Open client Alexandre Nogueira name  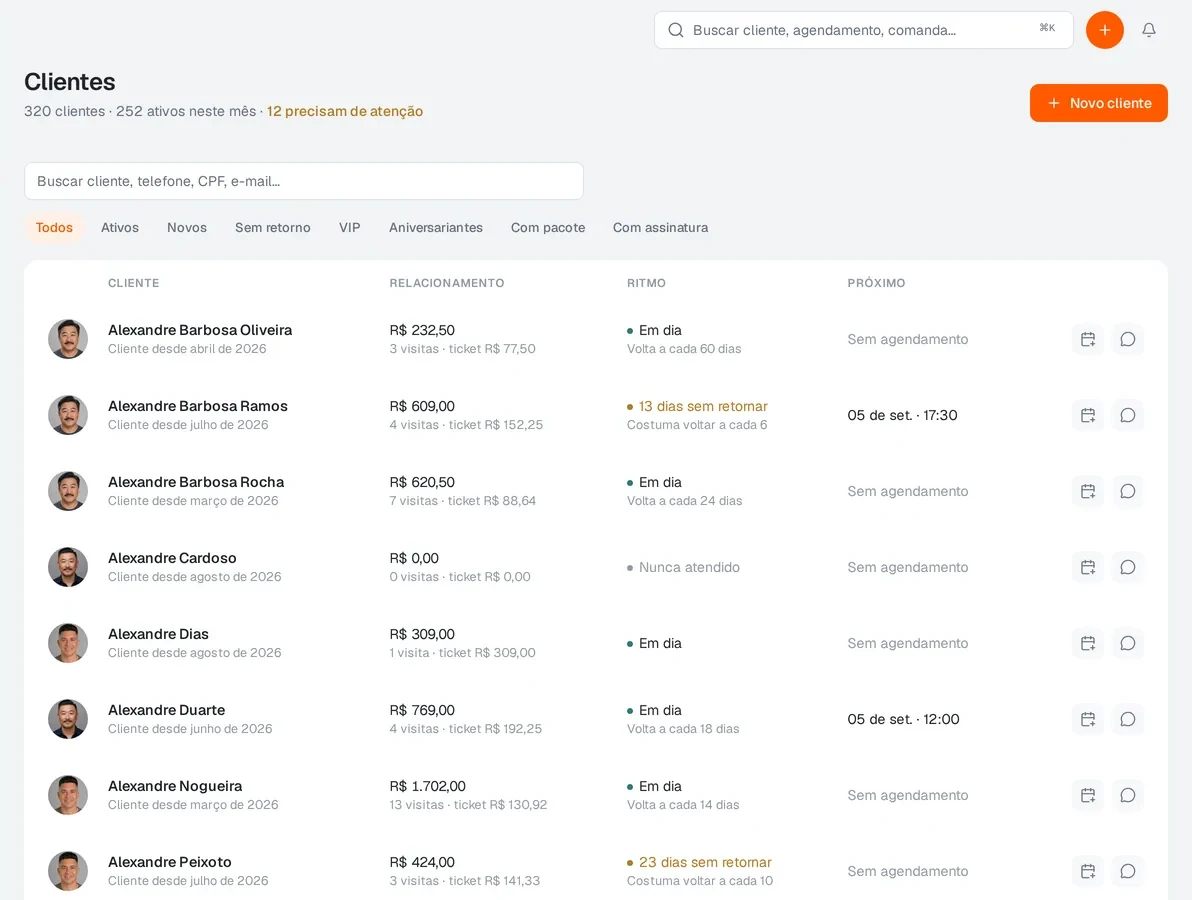pos(175,786)
